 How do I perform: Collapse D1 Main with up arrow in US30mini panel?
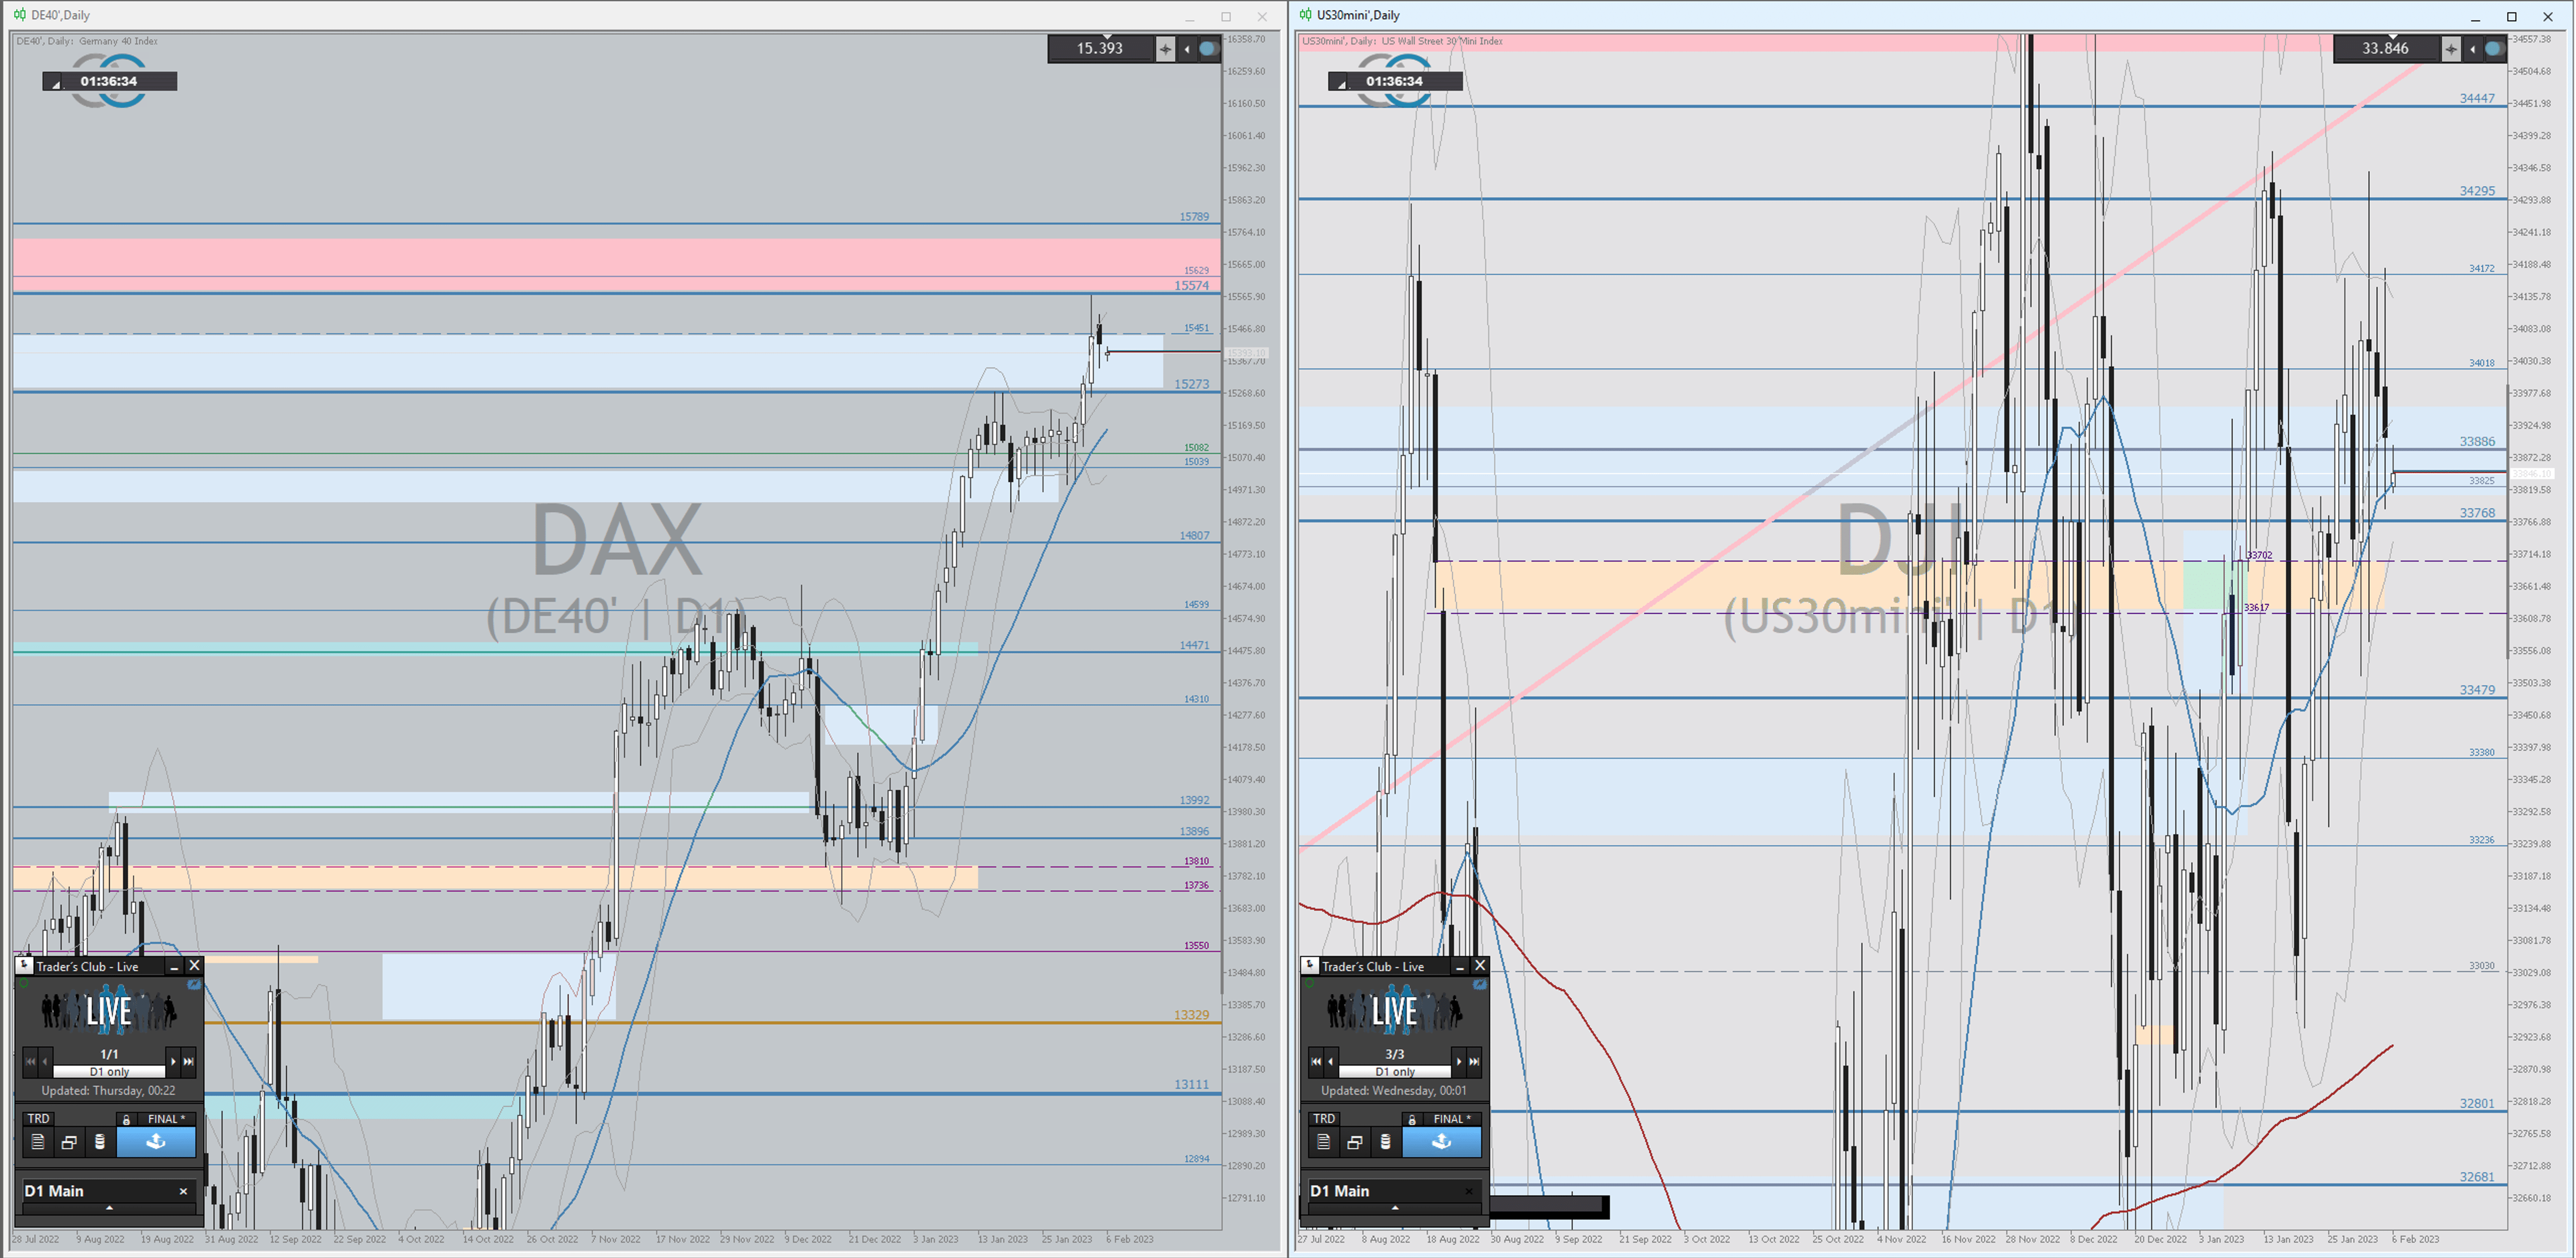1395,1208
